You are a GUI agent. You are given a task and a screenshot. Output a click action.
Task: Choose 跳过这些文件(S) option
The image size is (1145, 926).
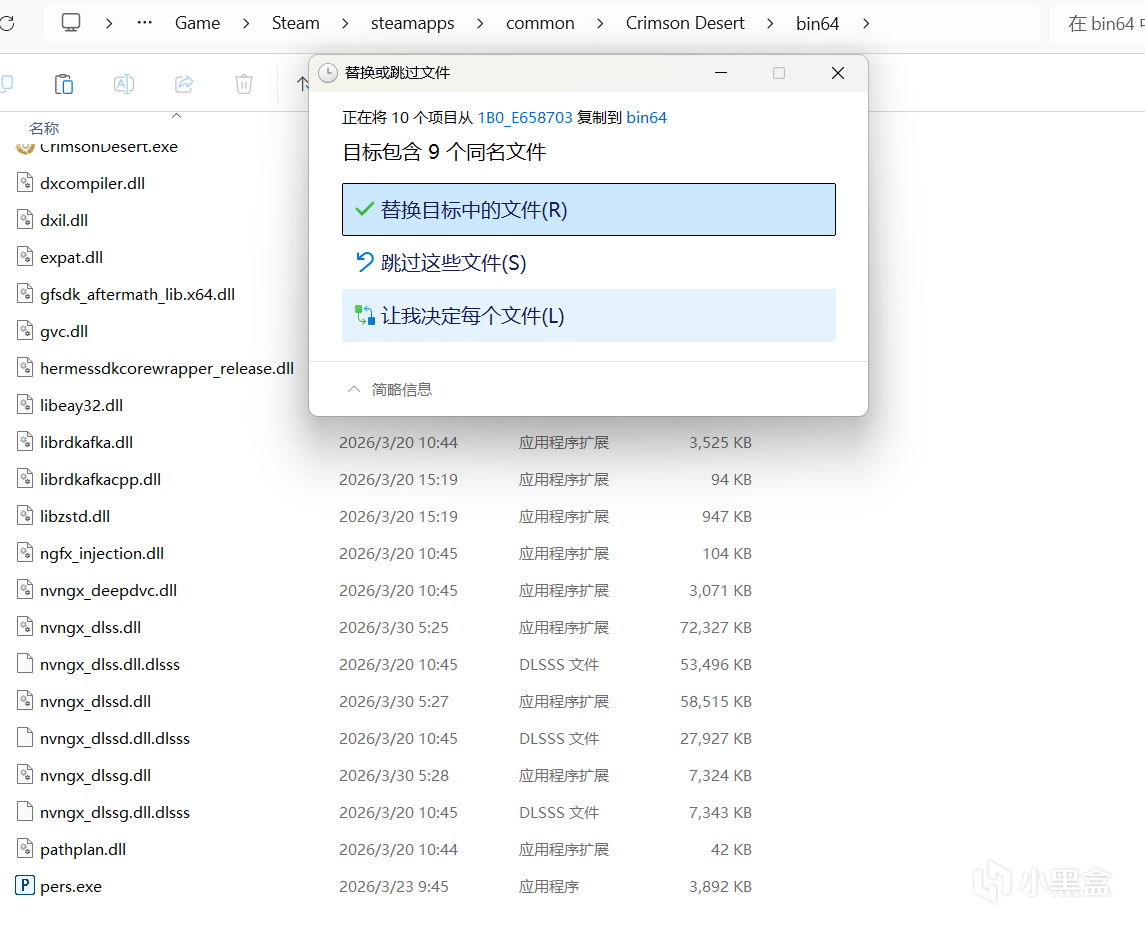tap(589, 263)
